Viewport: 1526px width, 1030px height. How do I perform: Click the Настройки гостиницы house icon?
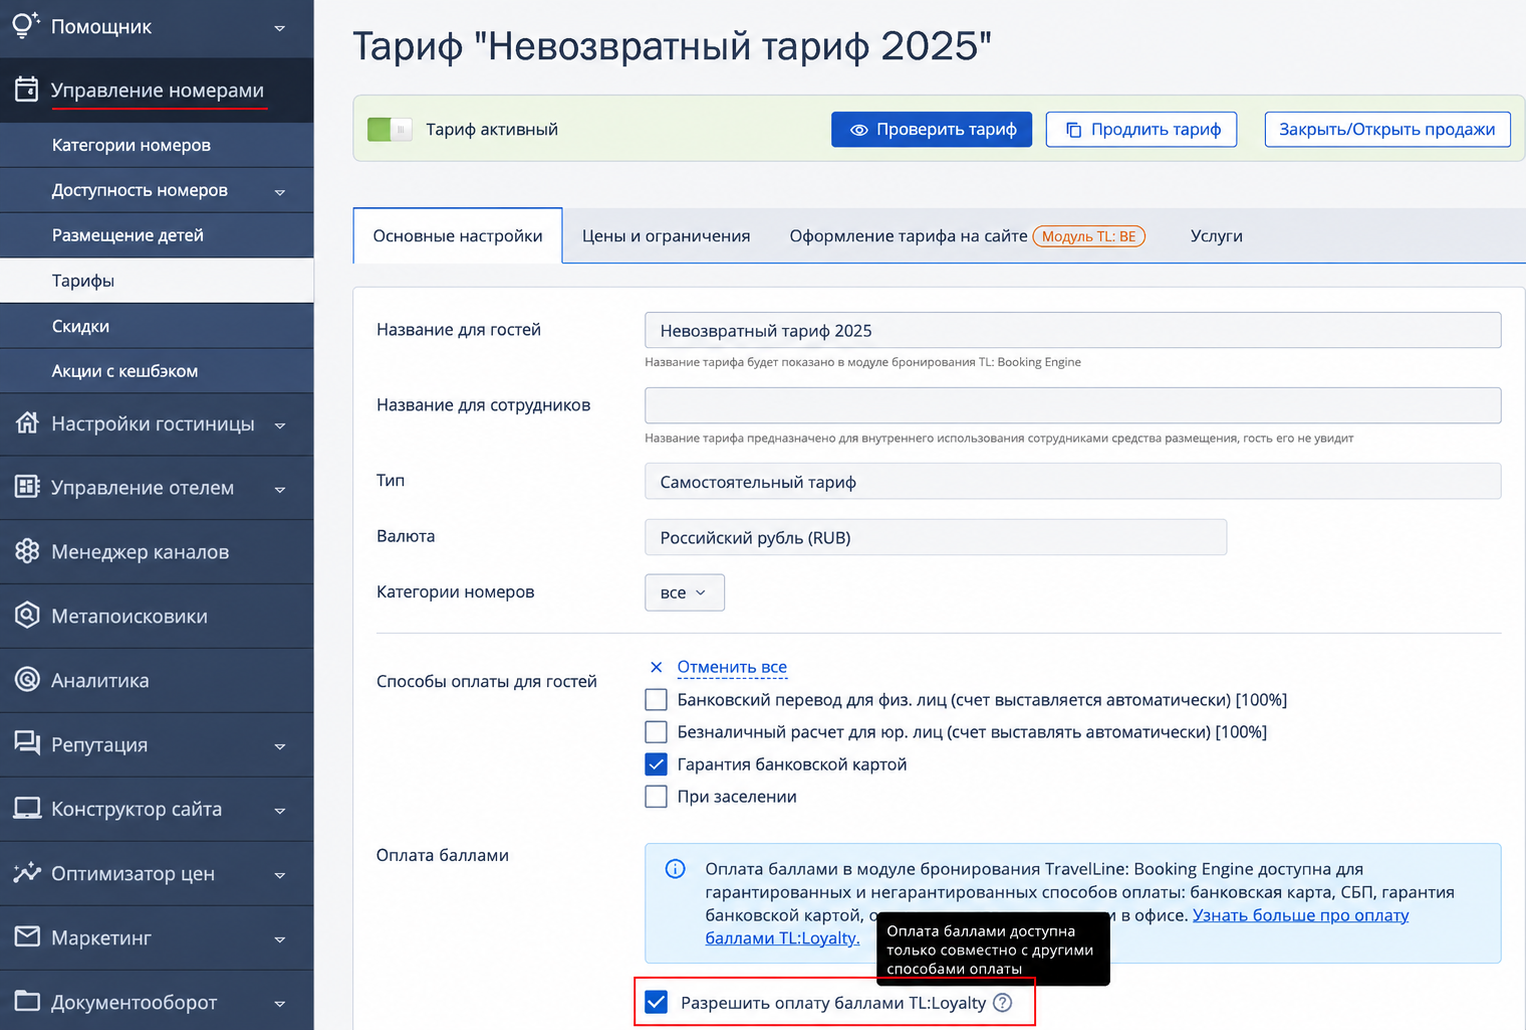(27, 423)
